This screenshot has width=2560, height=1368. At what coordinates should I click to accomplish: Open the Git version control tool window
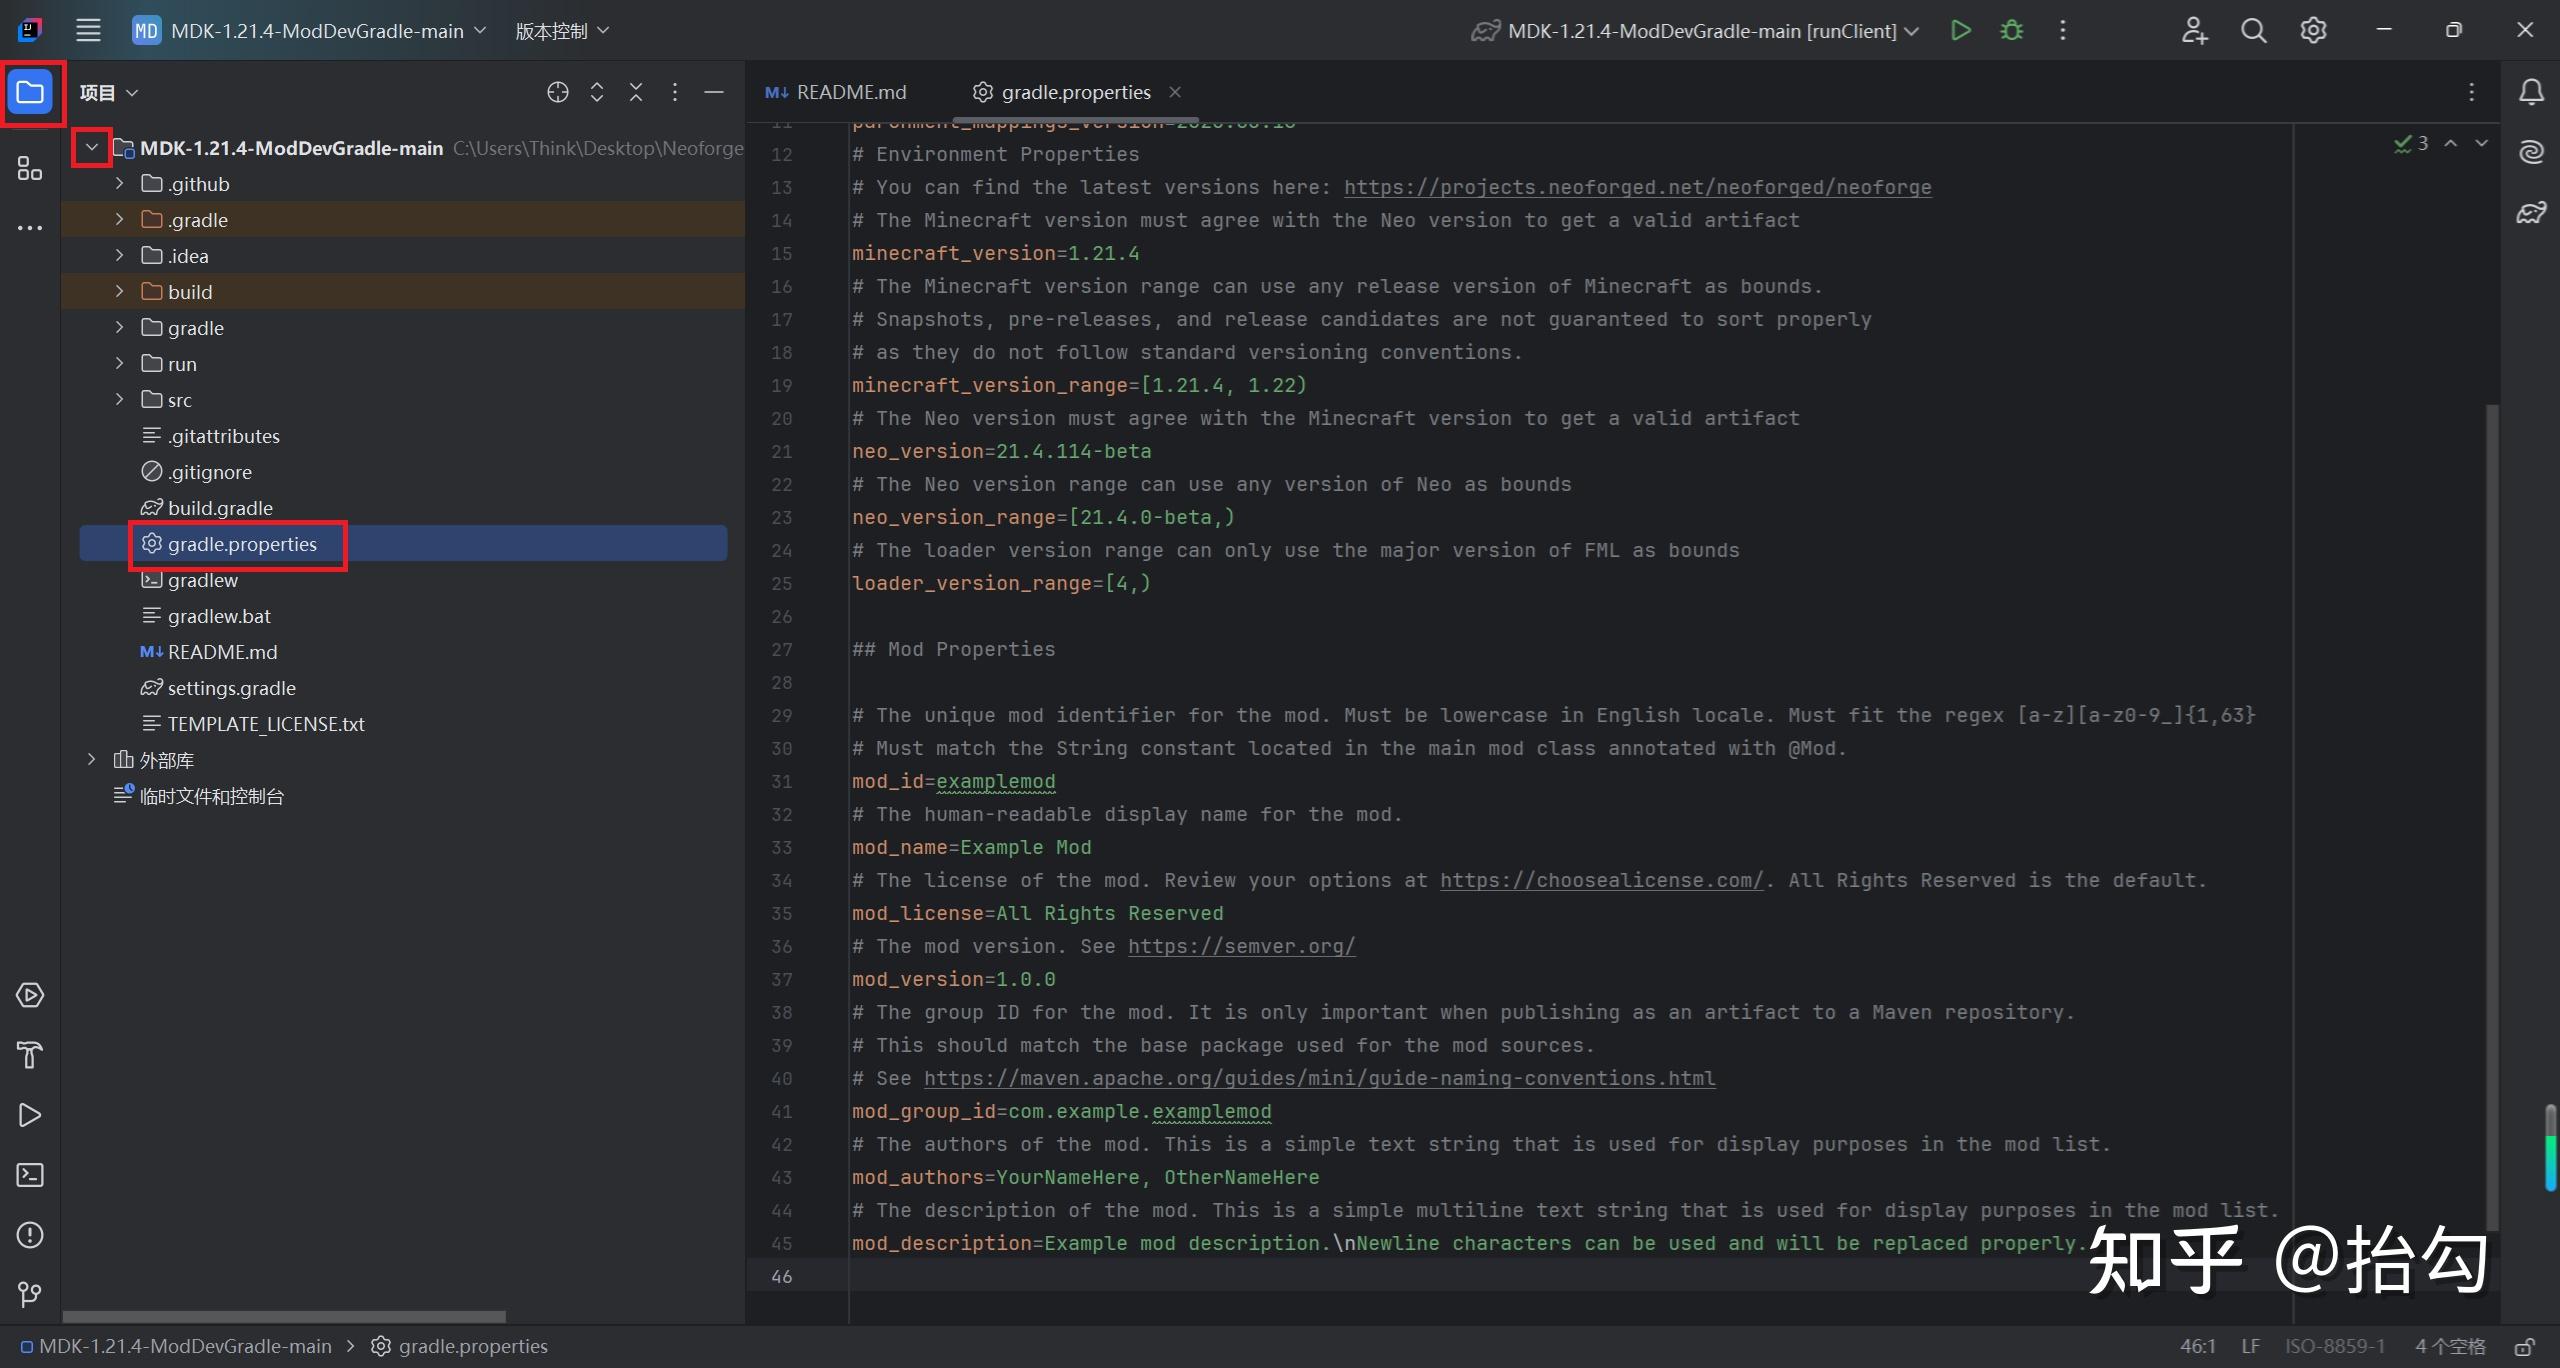coord(30,1295)
